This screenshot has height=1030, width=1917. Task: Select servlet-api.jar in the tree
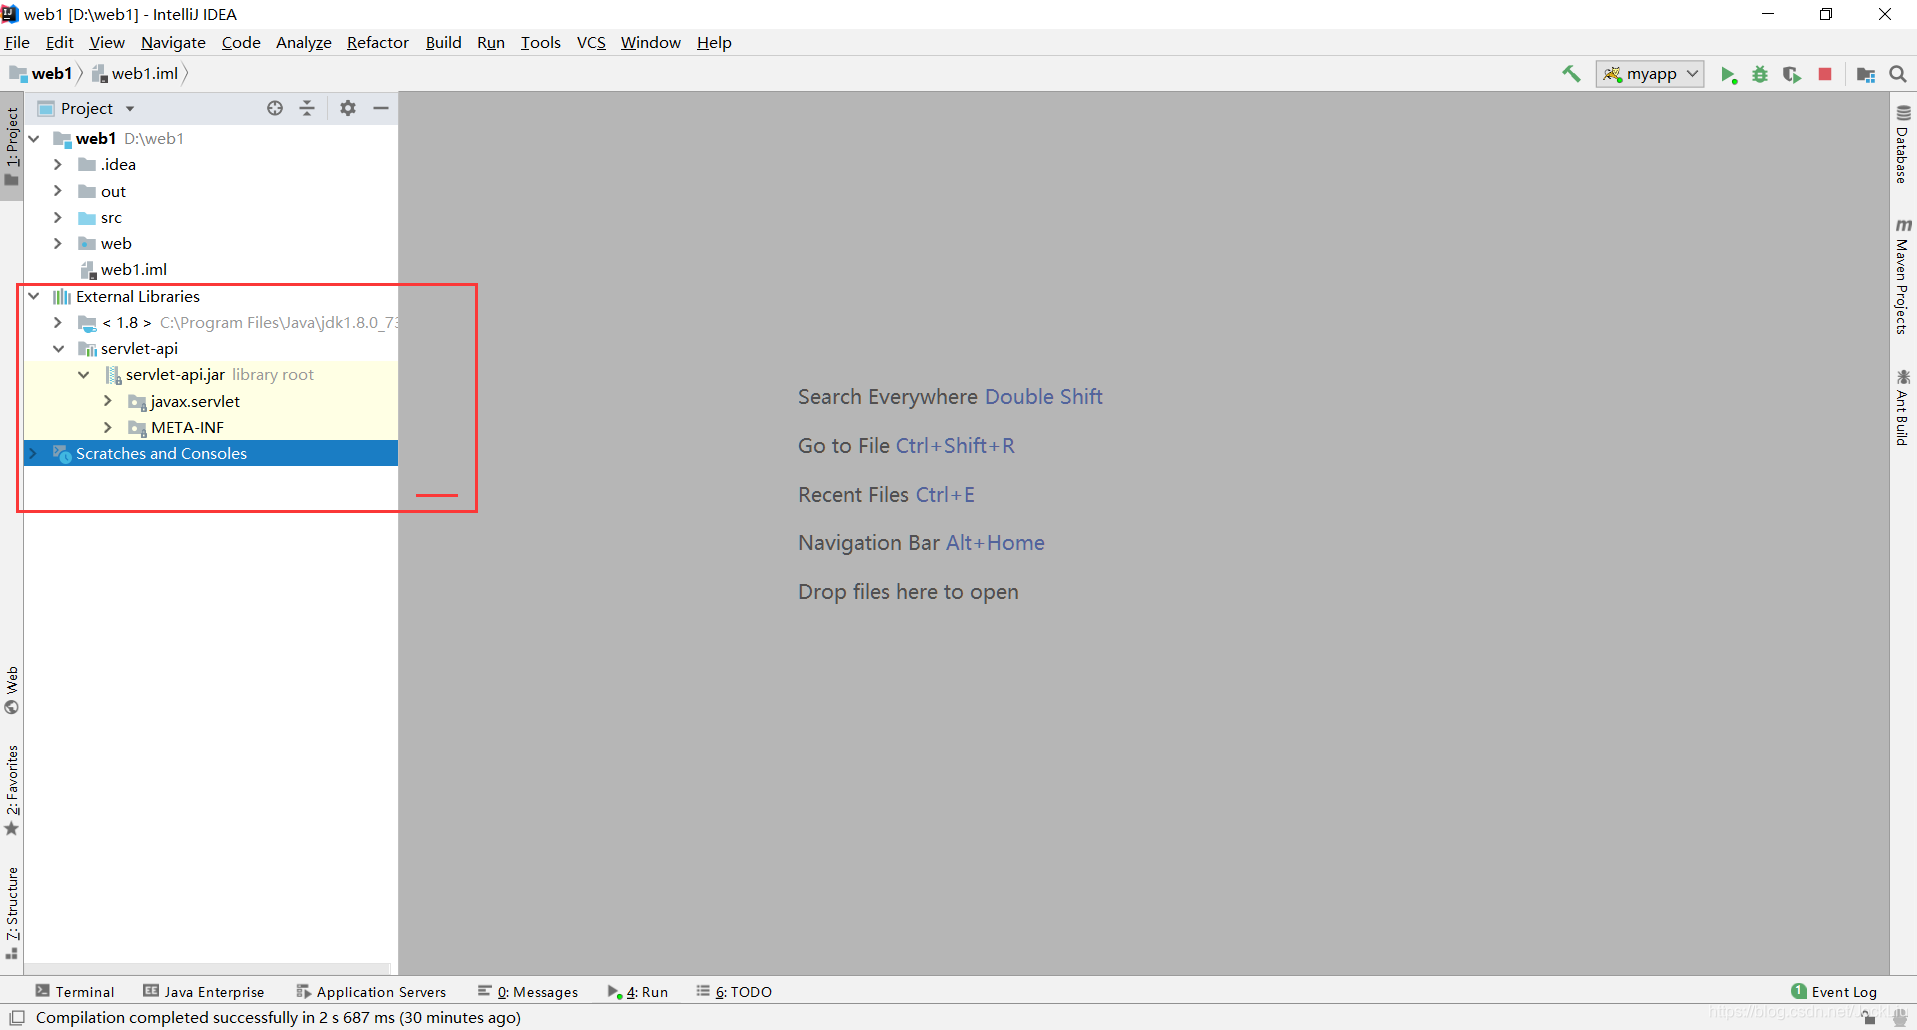pyautogui.click(x=211, y=374)
